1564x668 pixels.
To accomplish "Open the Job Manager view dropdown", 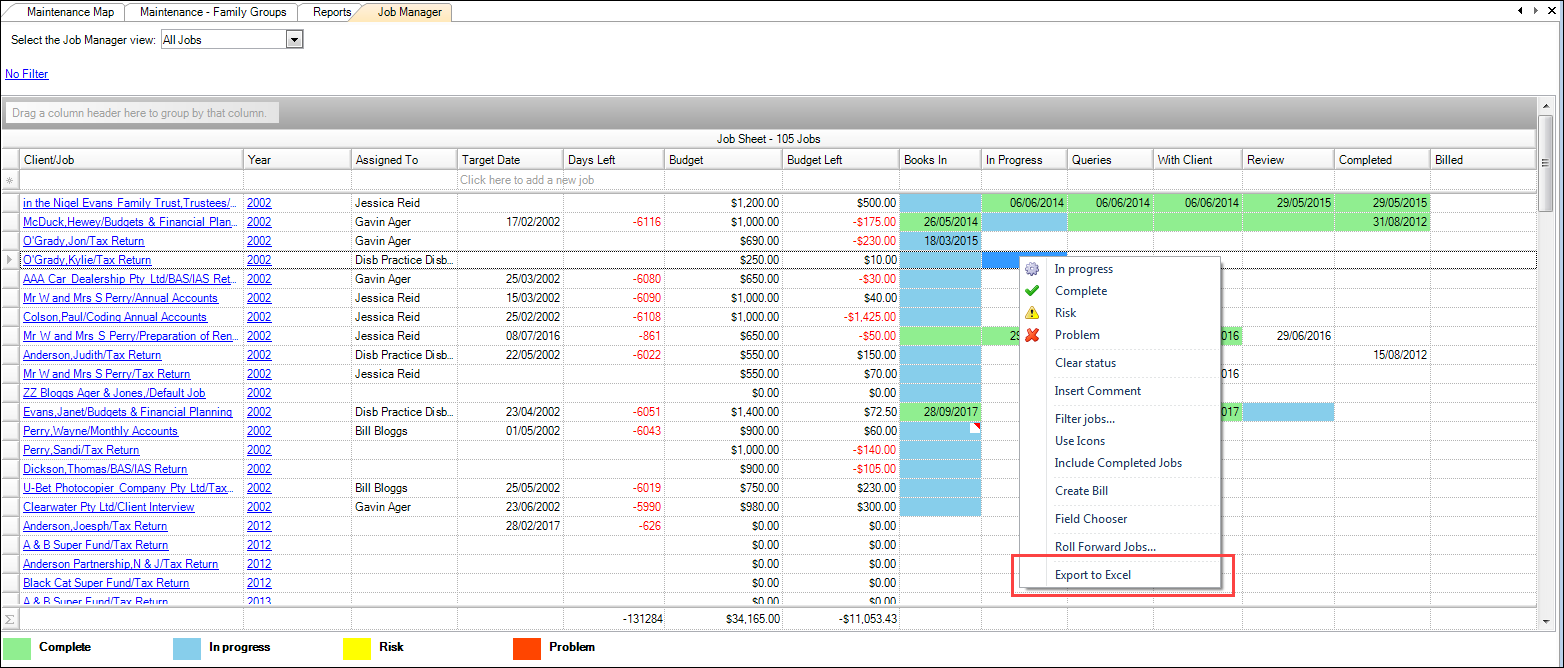I will [294, 40].
